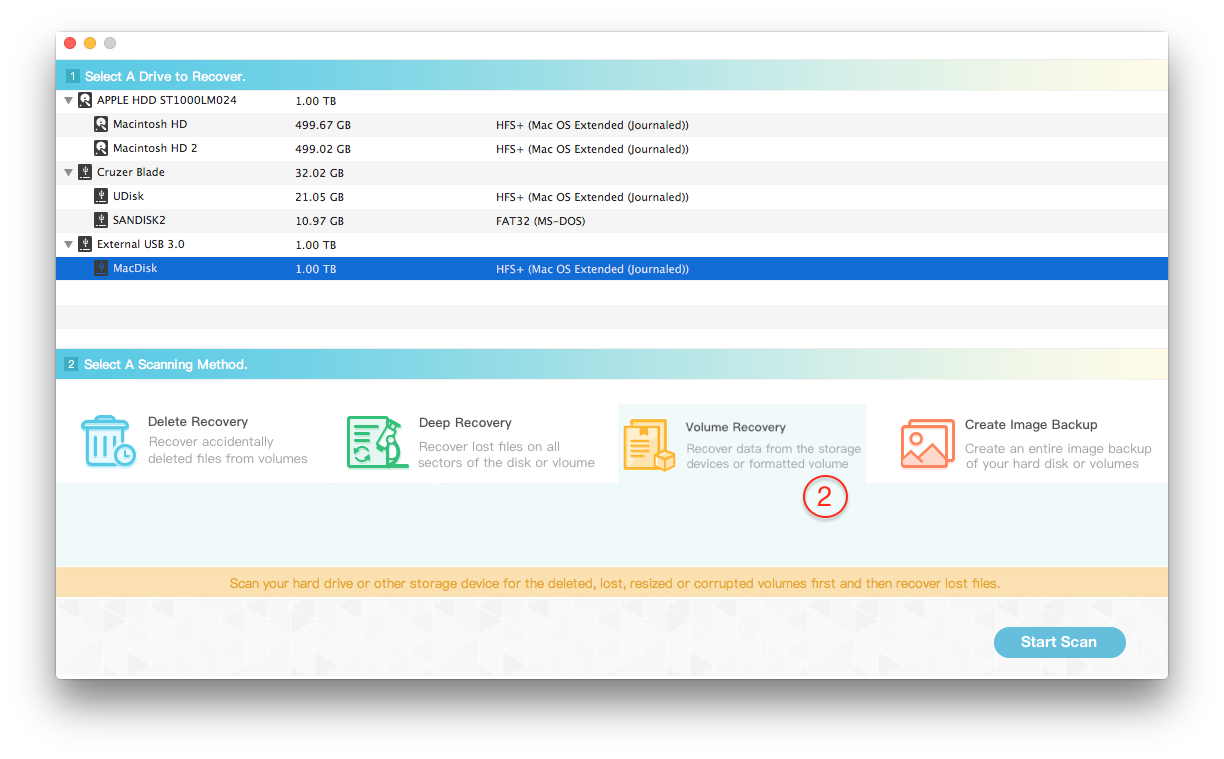Click the FAT32 (MS-DOS) file system cell
Viewport: 1224px width, 759px height.
(x=541, y=221)
